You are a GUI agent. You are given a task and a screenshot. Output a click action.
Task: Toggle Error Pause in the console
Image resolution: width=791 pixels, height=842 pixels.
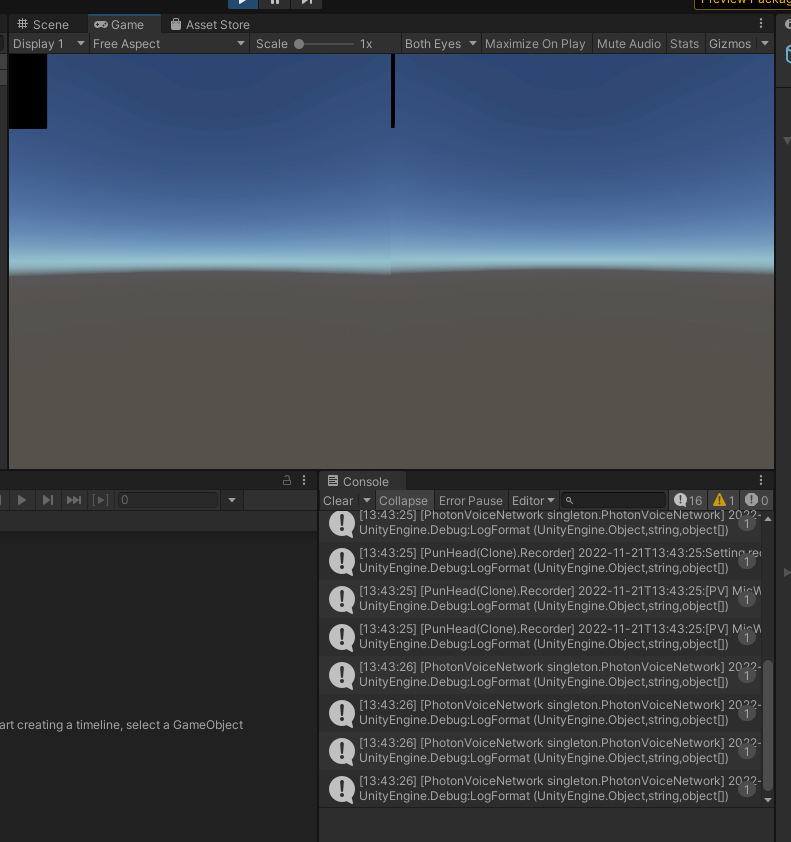(470, 501)
